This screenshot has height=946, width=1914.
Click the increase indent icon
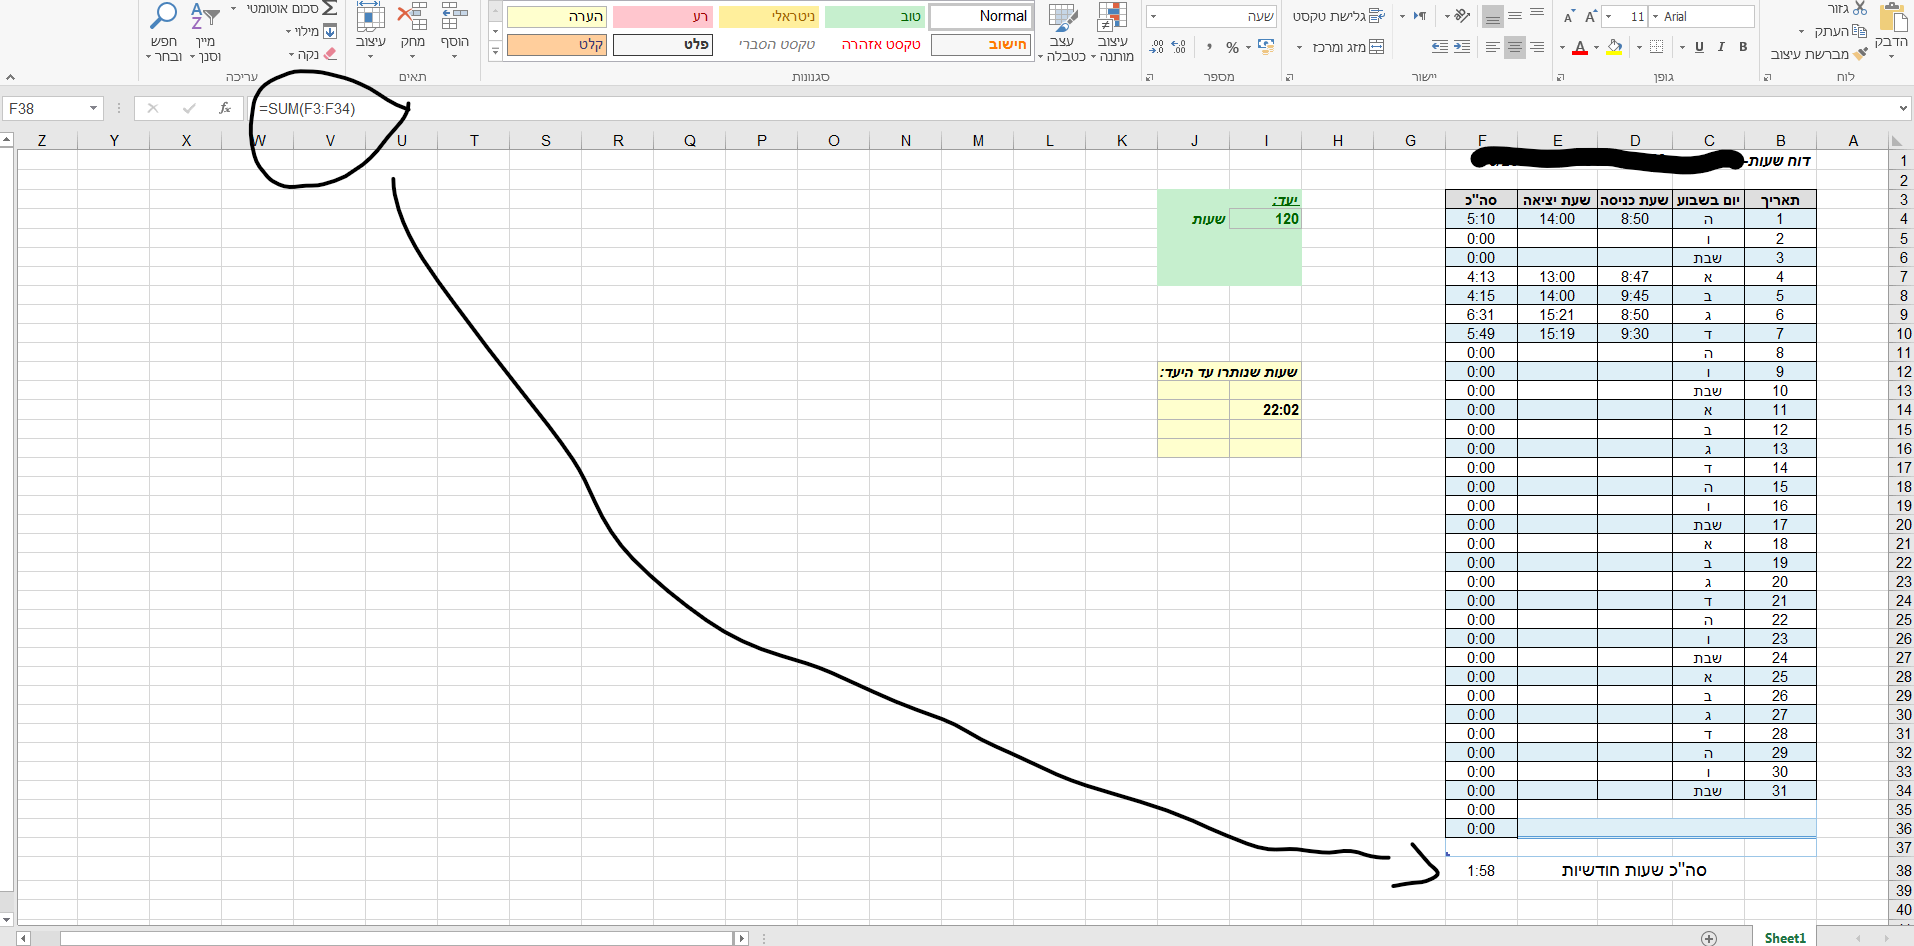pos(1440,47)
